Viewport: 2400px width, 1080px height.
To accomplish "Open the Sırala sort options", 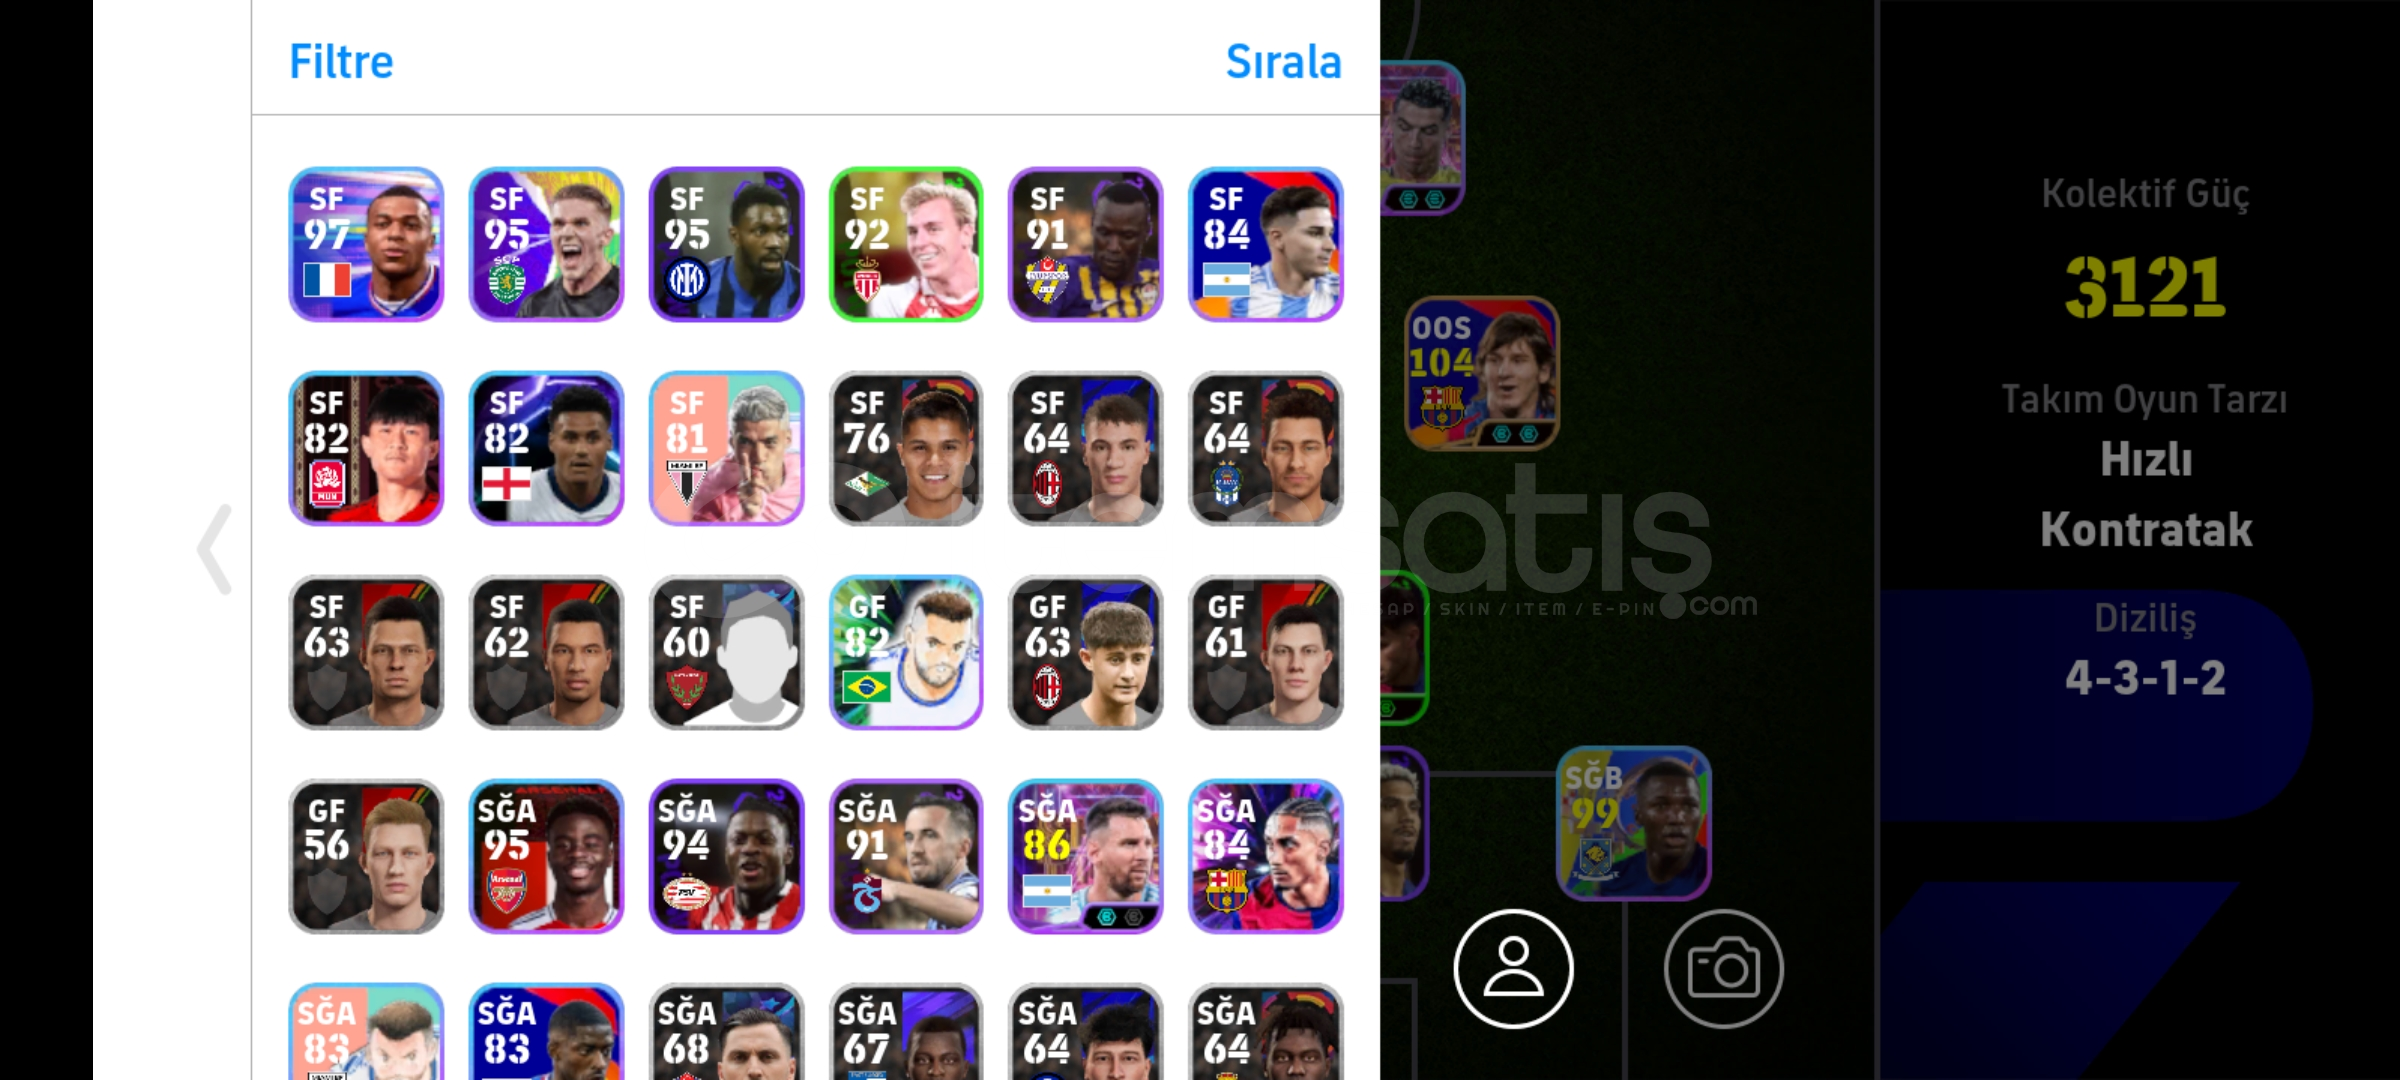I will click(x=1283, y=61).
